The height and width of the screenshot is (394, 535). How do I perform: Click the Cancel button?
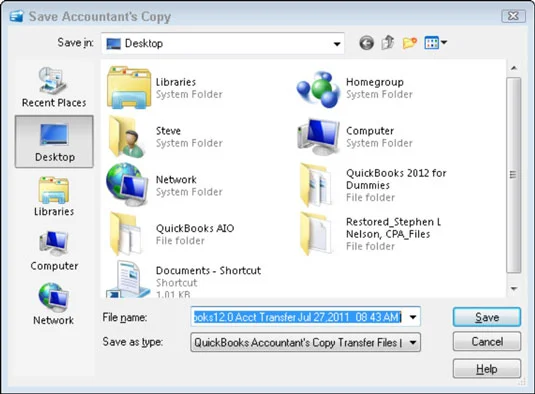pos(487,341)
